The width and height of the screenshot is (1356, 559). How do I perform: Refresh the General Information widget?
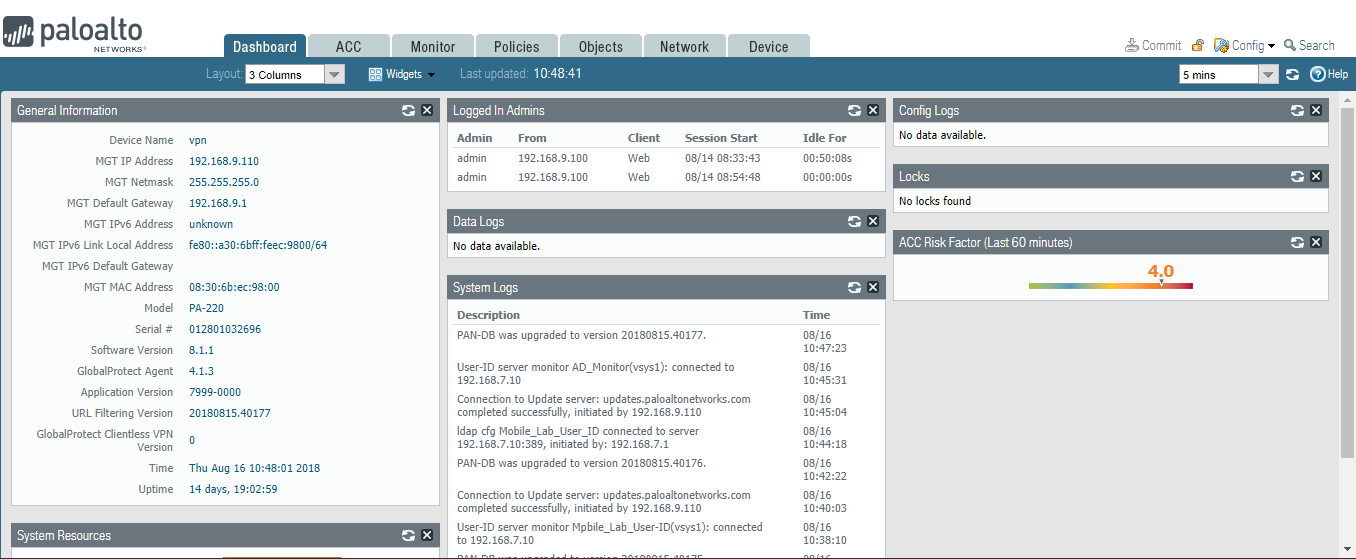[409, 111]
